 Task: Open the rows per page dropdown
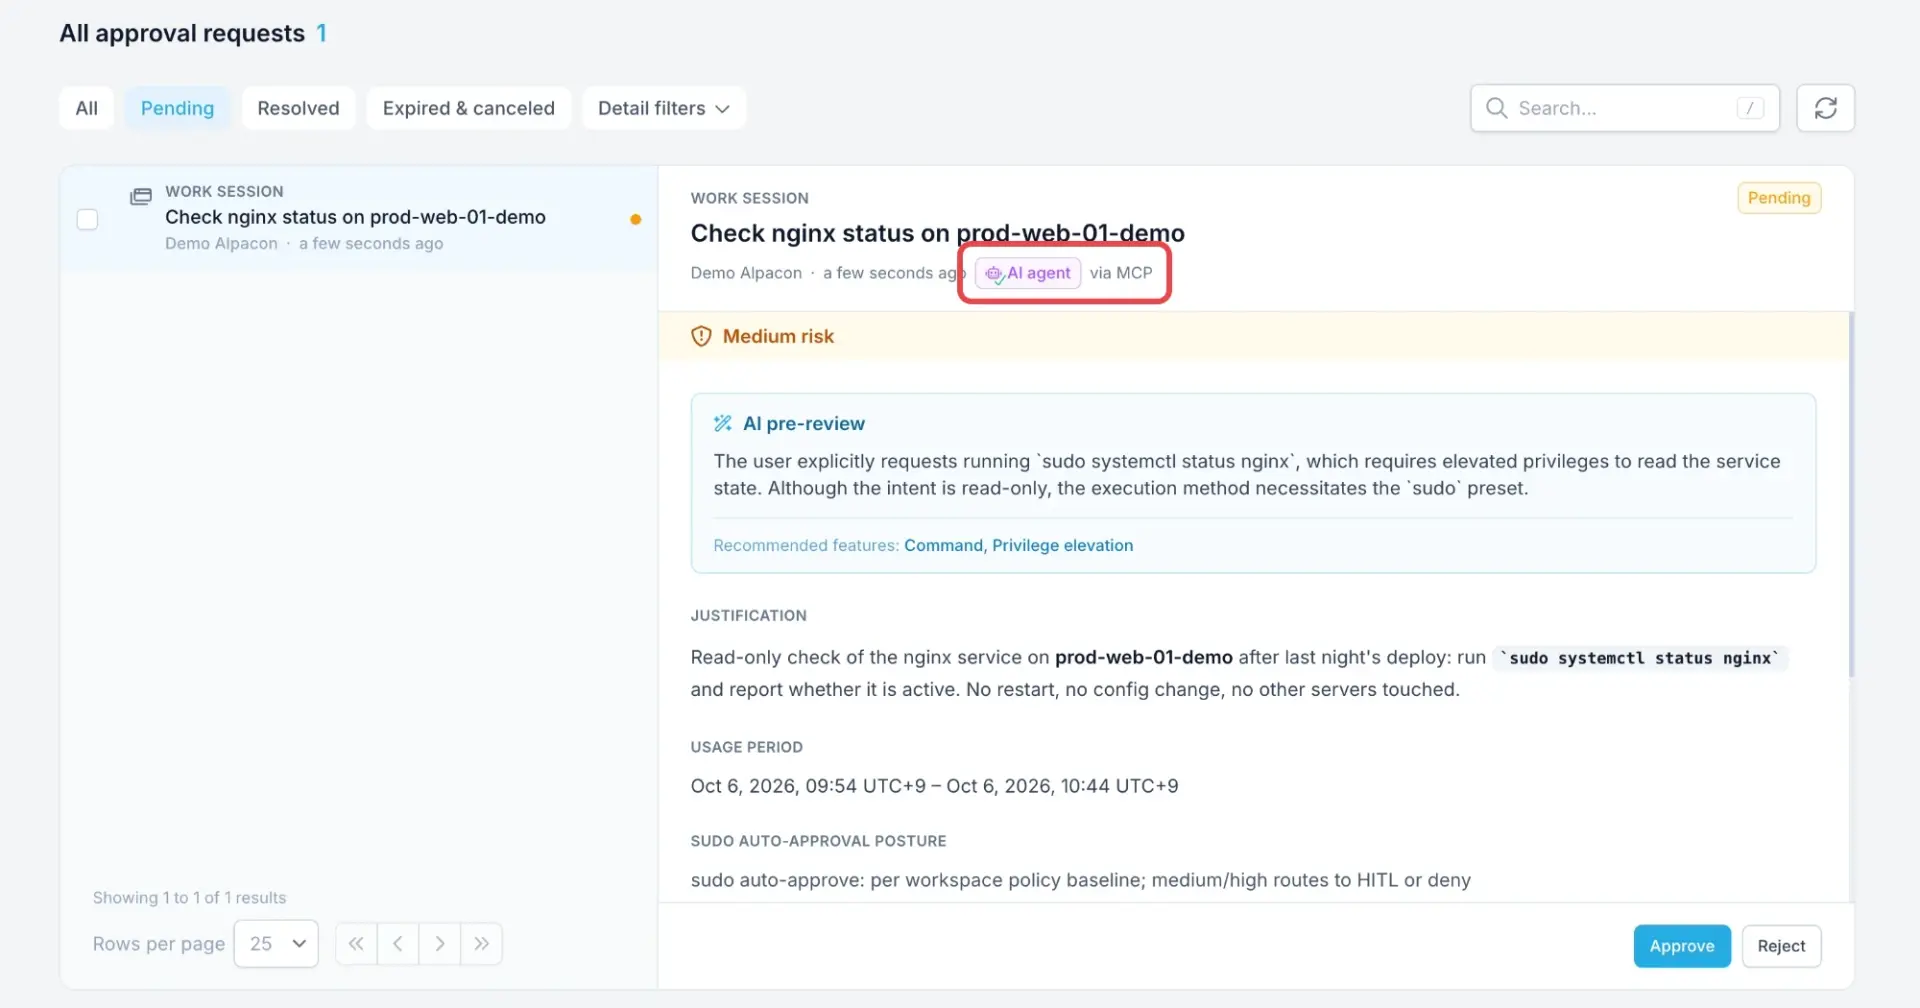coord(276,944)
